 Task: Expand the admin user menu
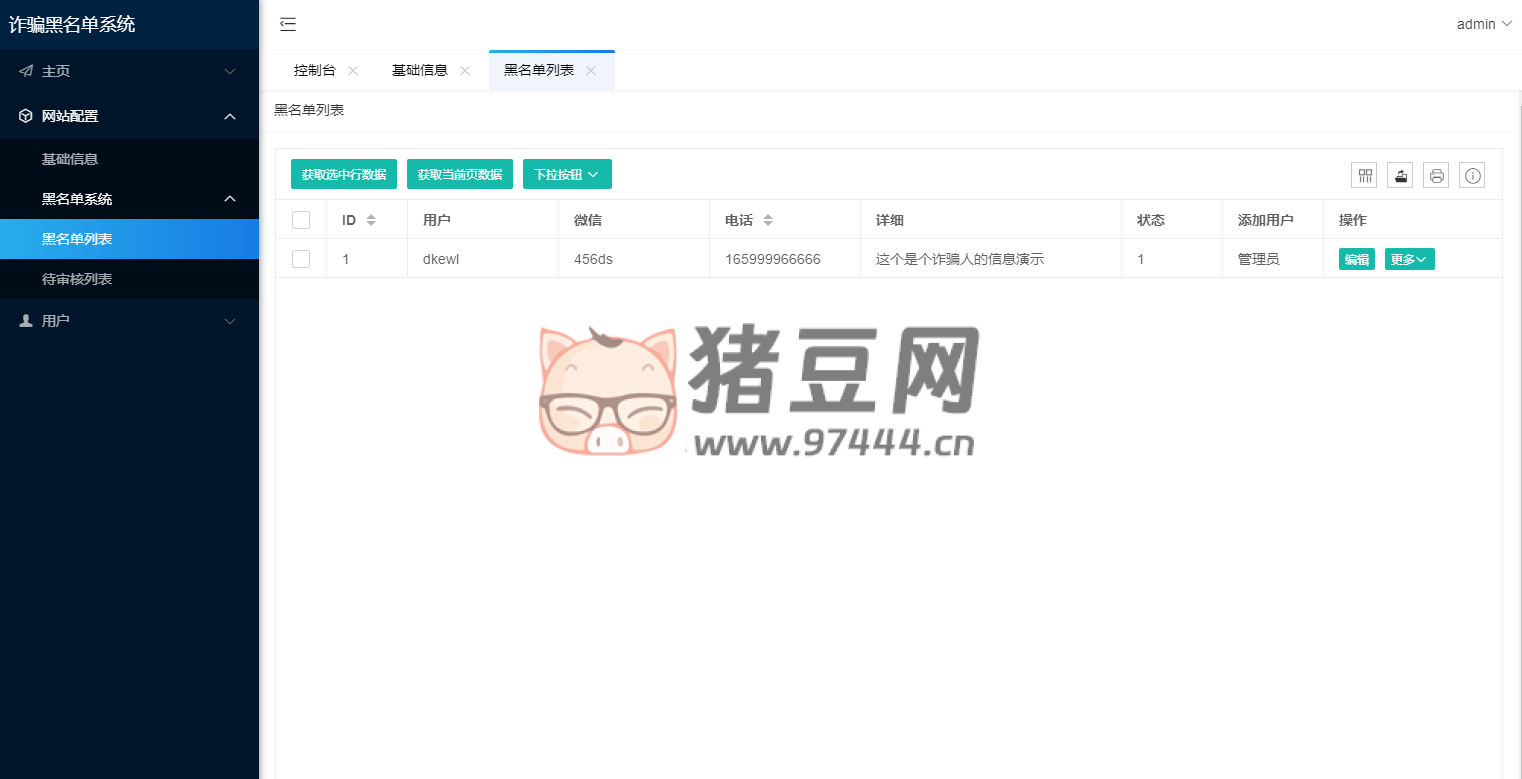[1484, 24]
